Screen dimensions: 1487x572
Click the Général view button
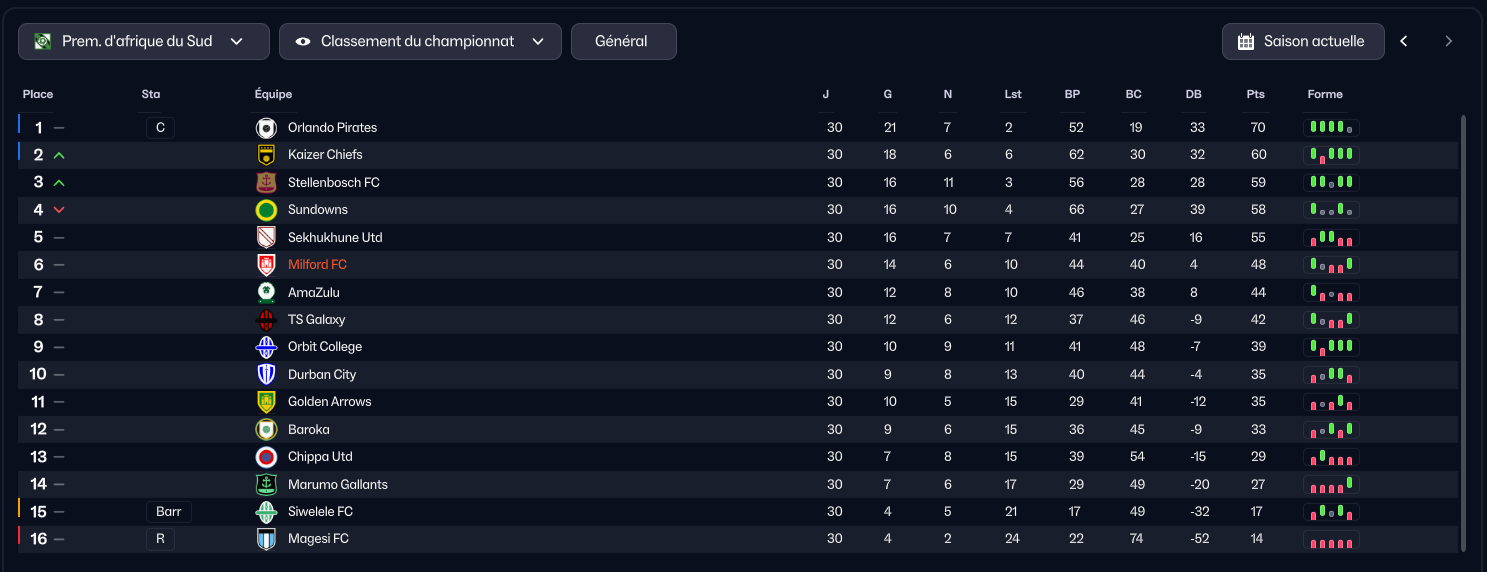pyautogui.click(x=624, y=42)
